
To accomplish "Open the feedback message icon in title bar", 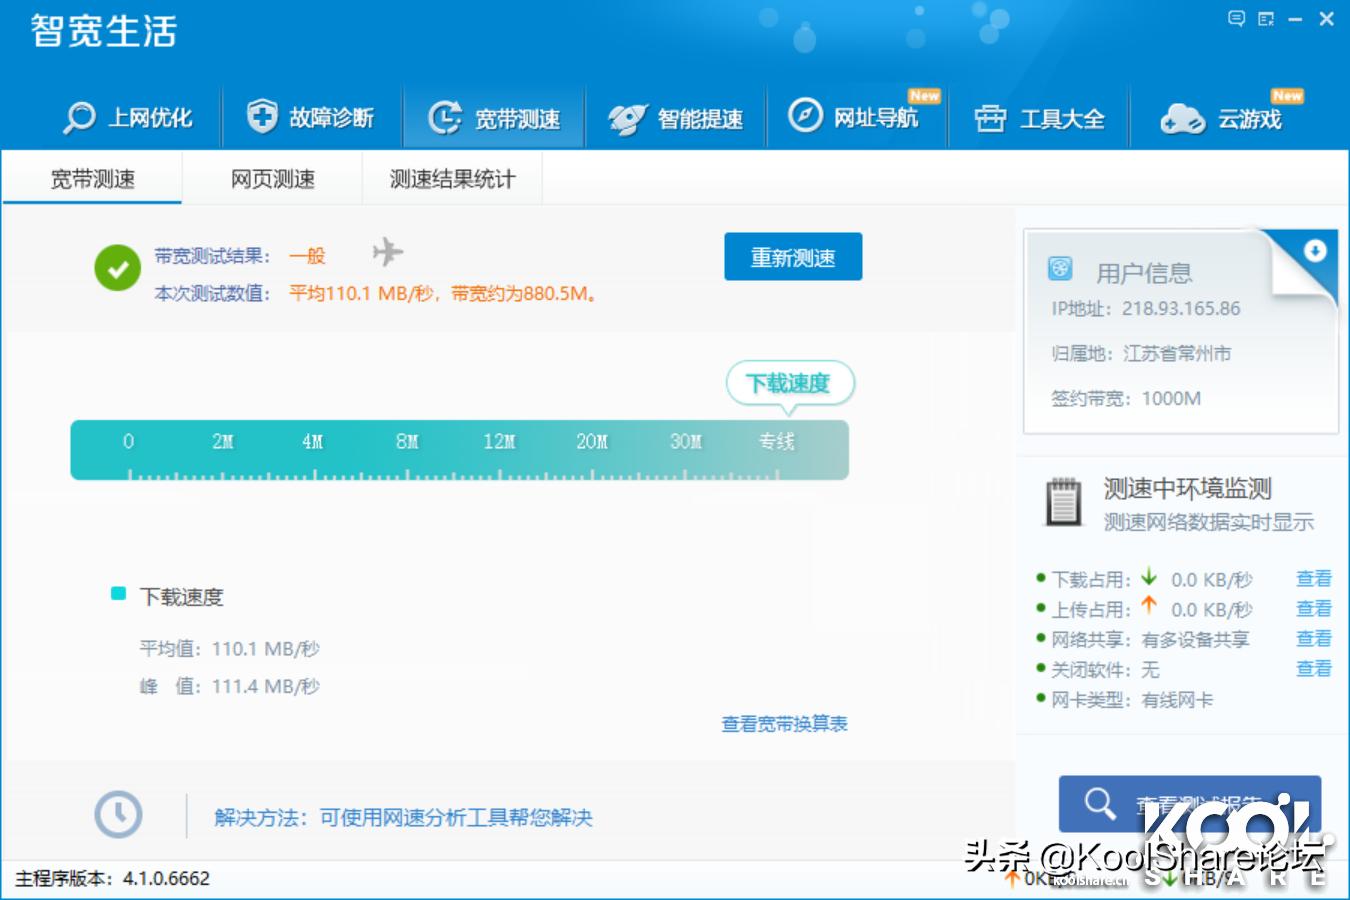I will click(1236, 18).
